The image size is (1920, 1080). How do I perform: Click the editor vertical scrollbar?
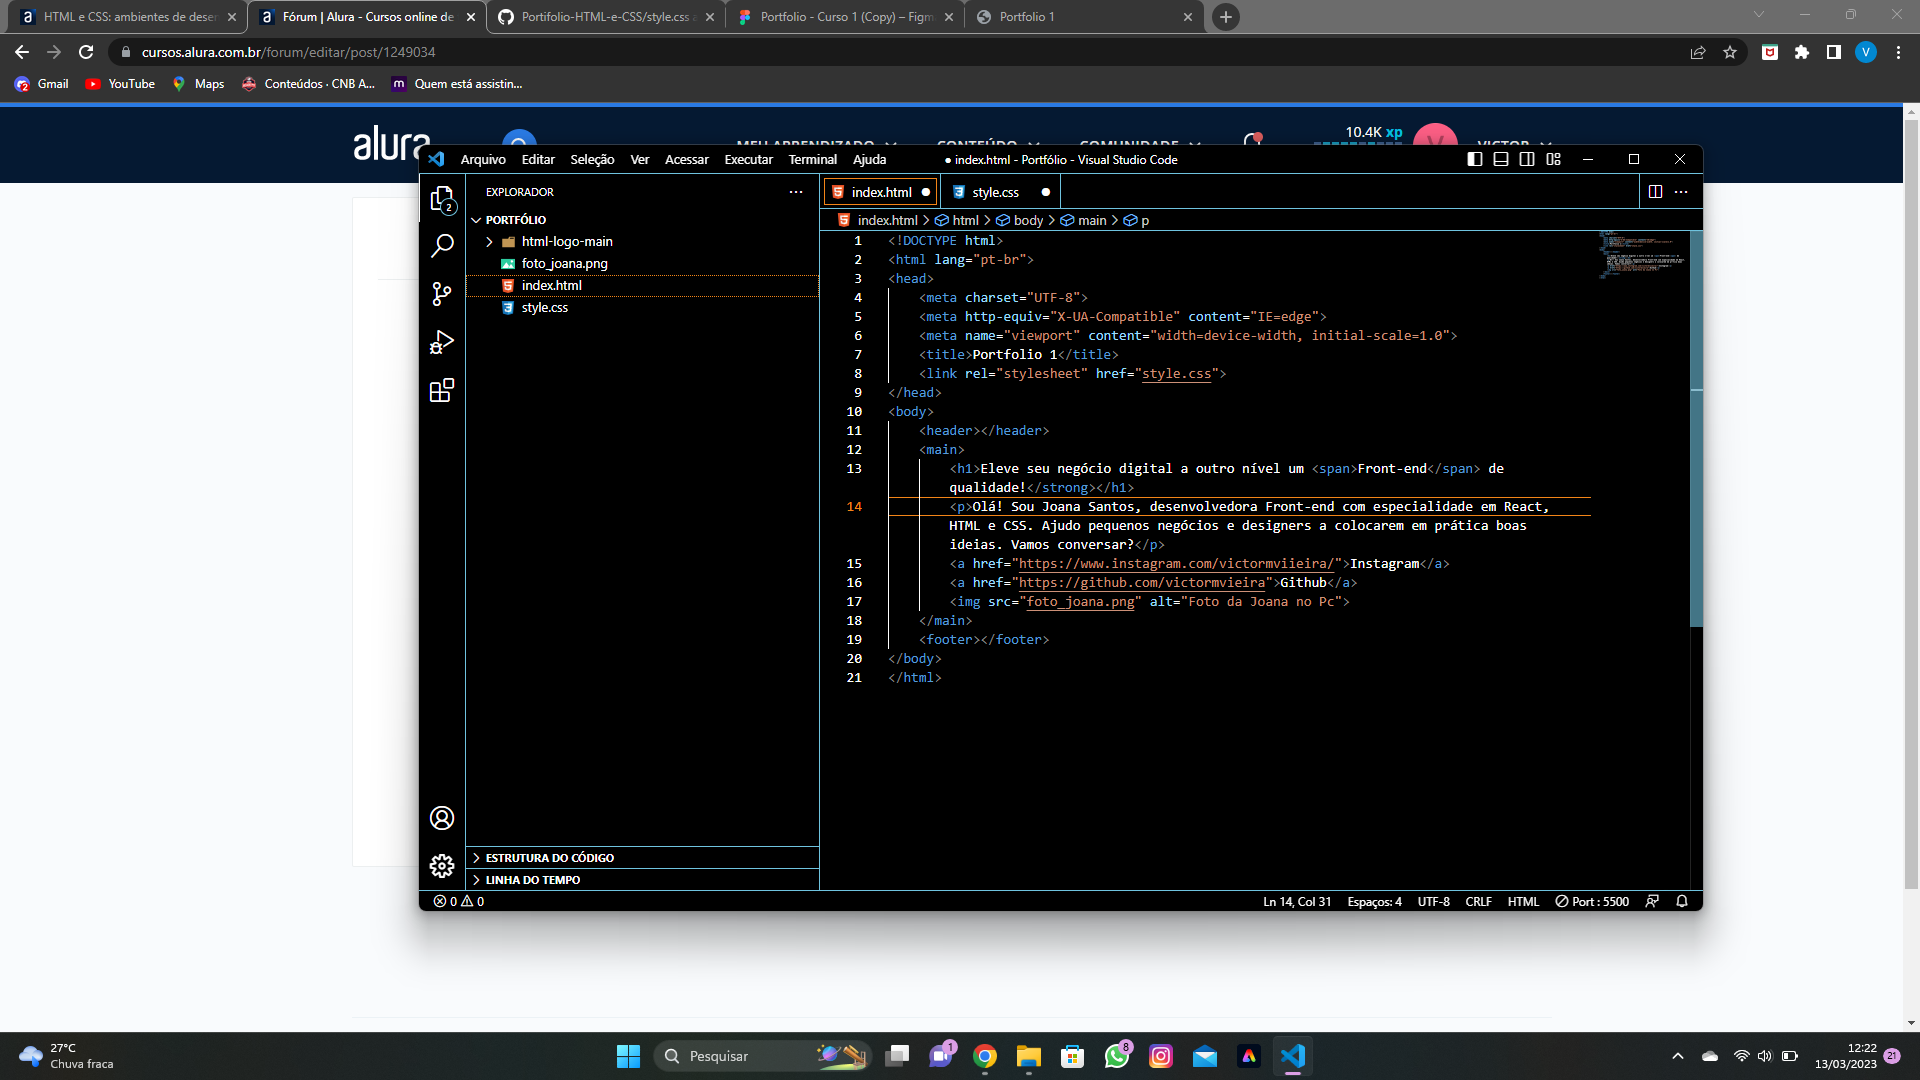[x=1696, y=430]
